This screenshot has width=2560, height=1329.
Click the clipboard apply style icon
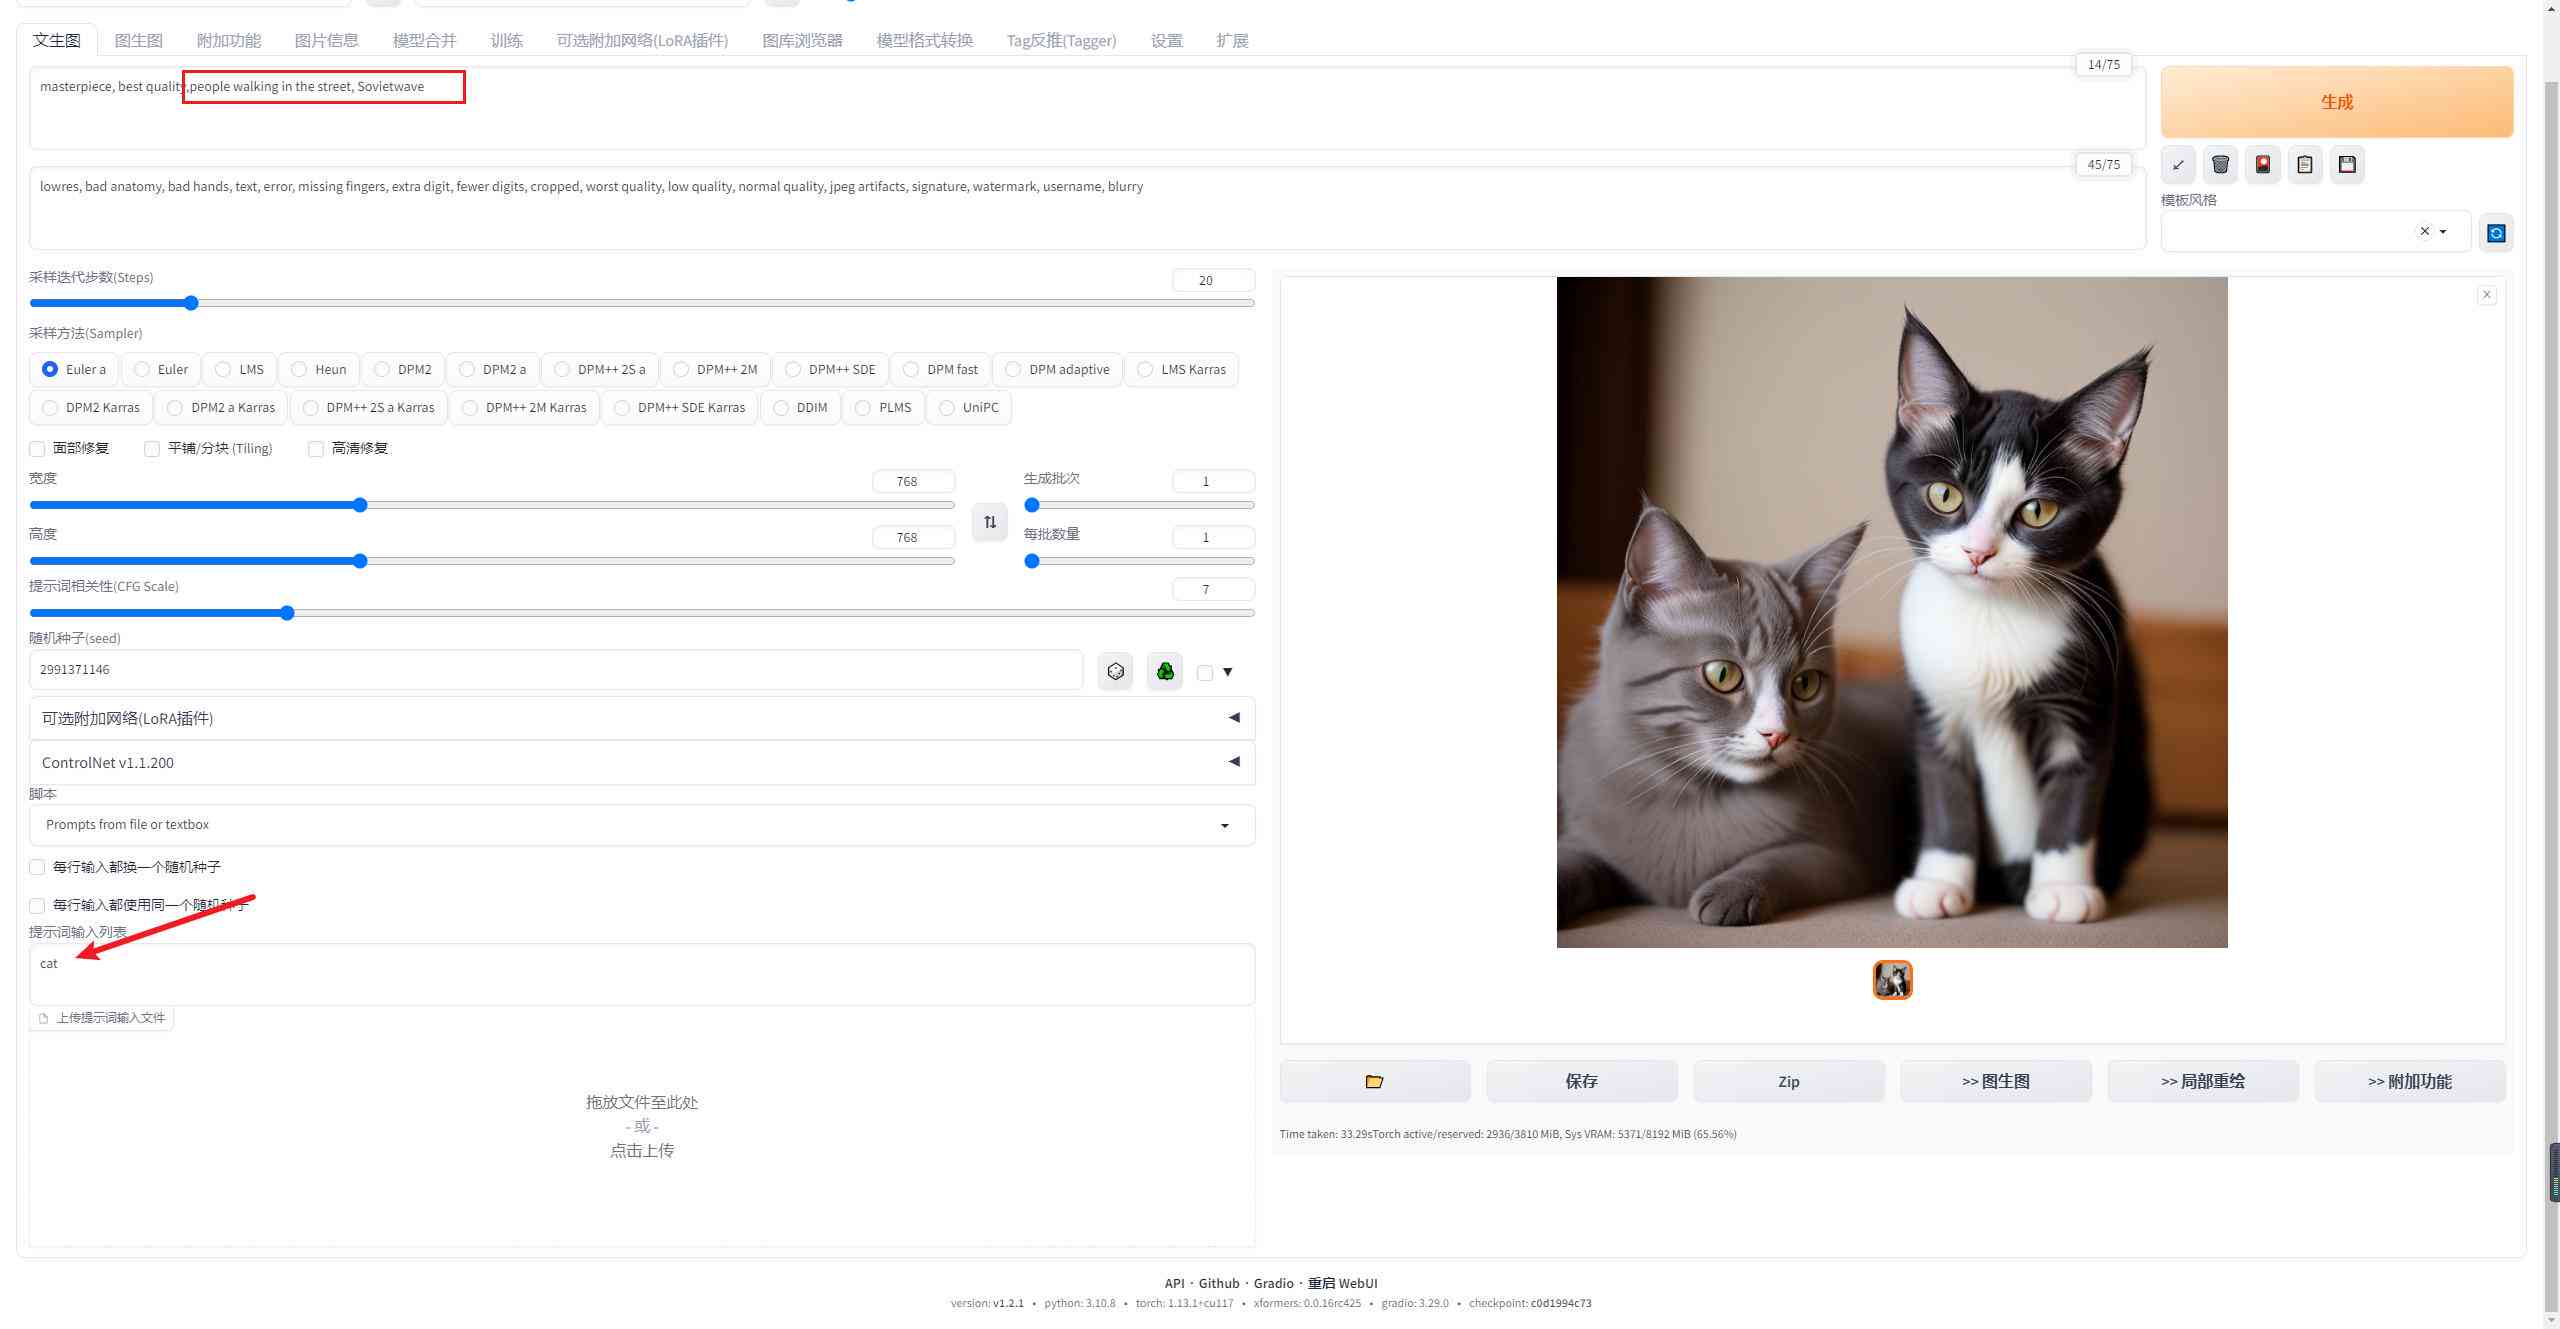[x=2305, y=165]
